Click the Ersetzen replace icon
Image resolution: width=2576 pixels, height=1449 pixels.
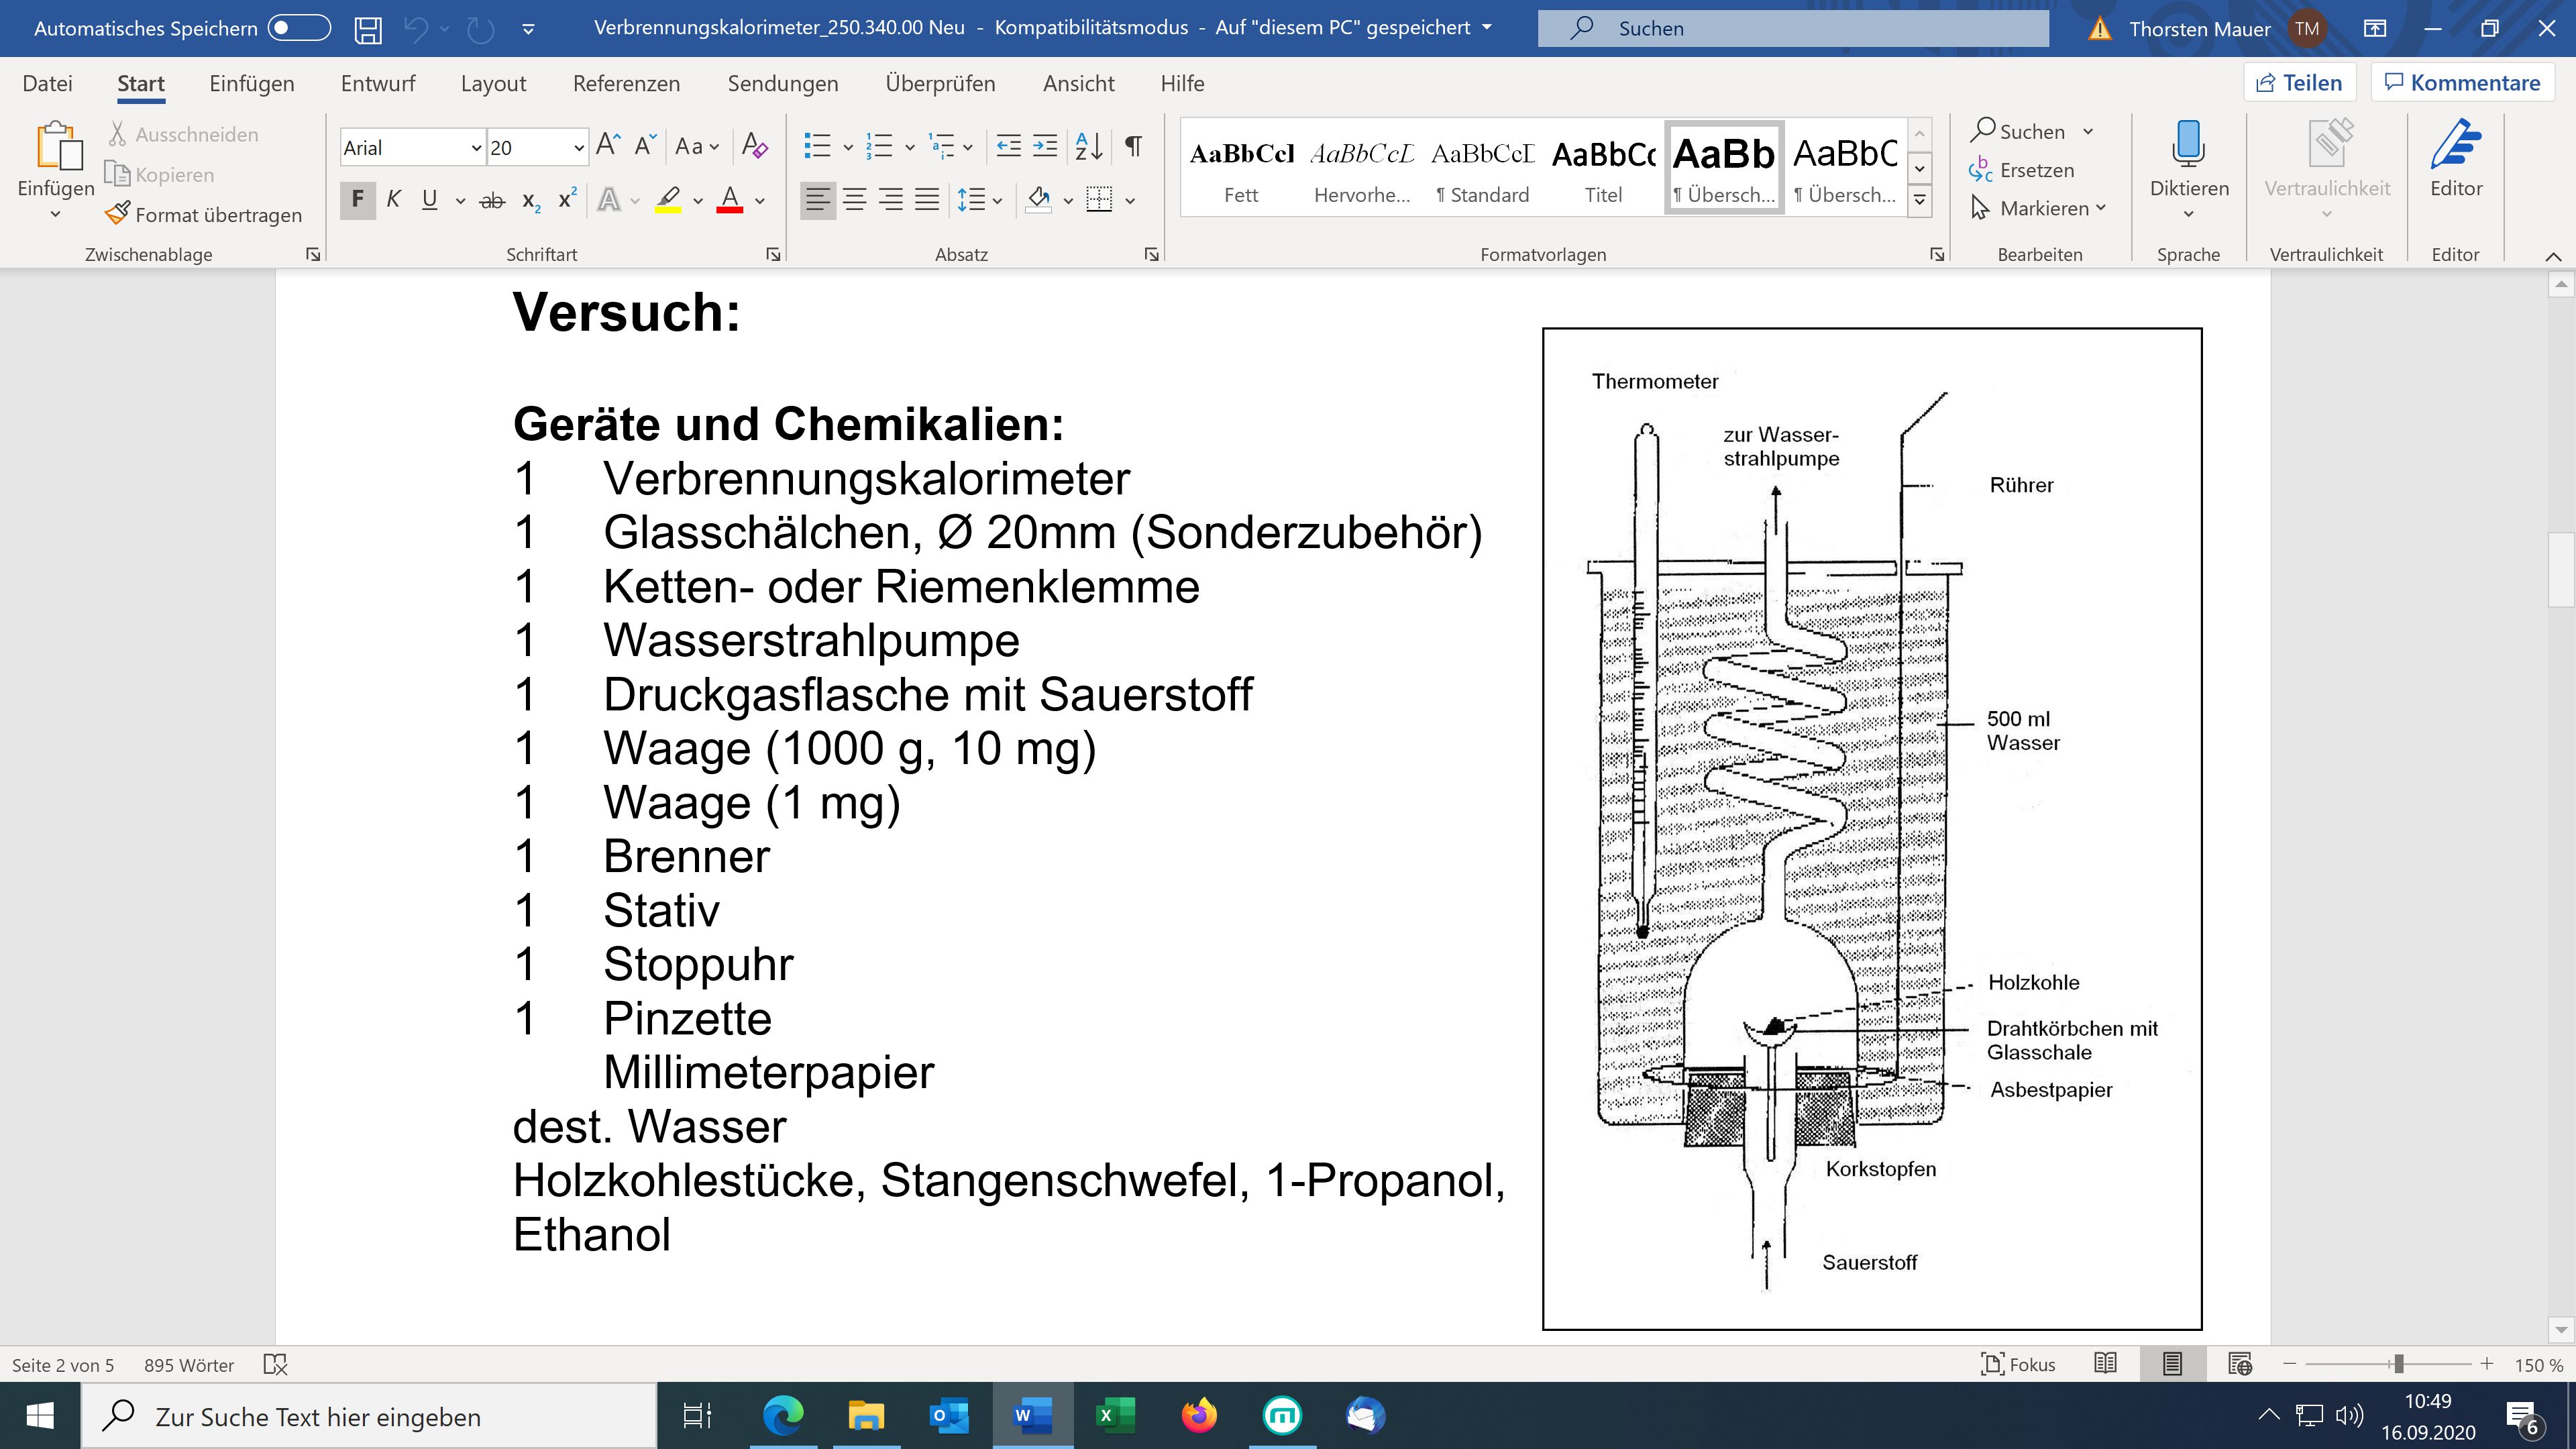coord(2021,170)
